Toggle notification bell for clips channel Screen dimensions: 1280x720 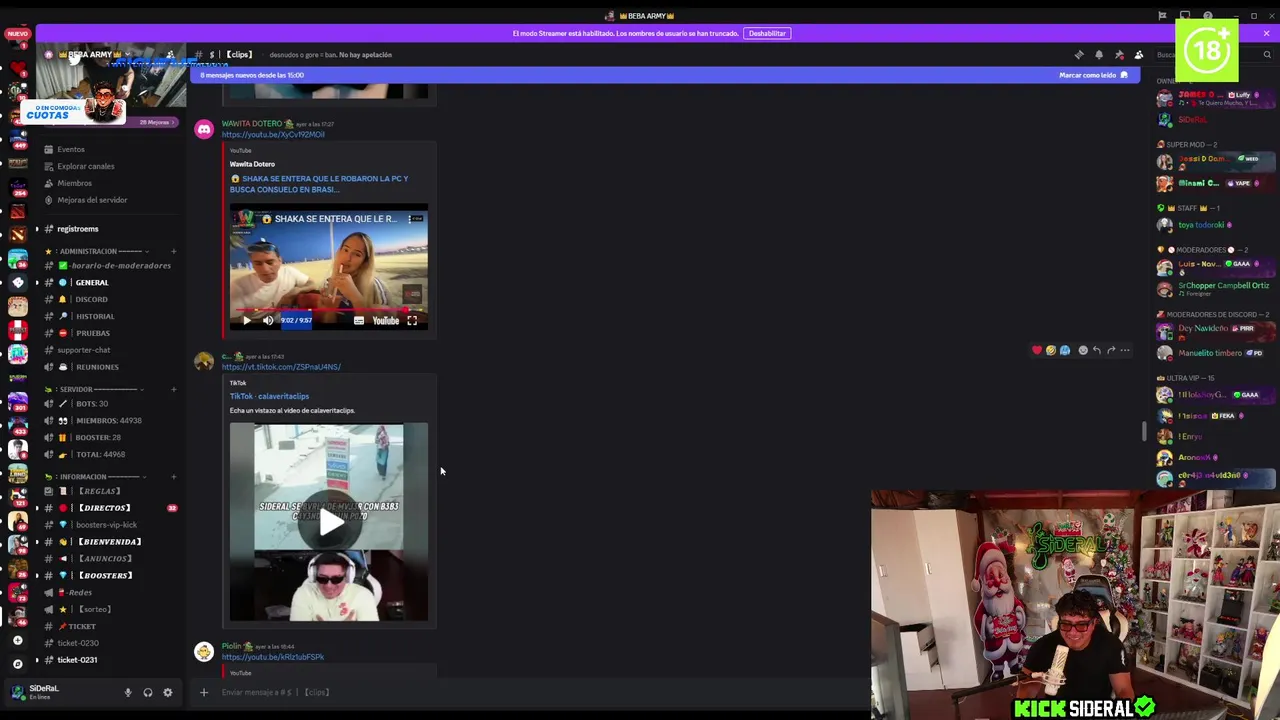coord(1099,55)
